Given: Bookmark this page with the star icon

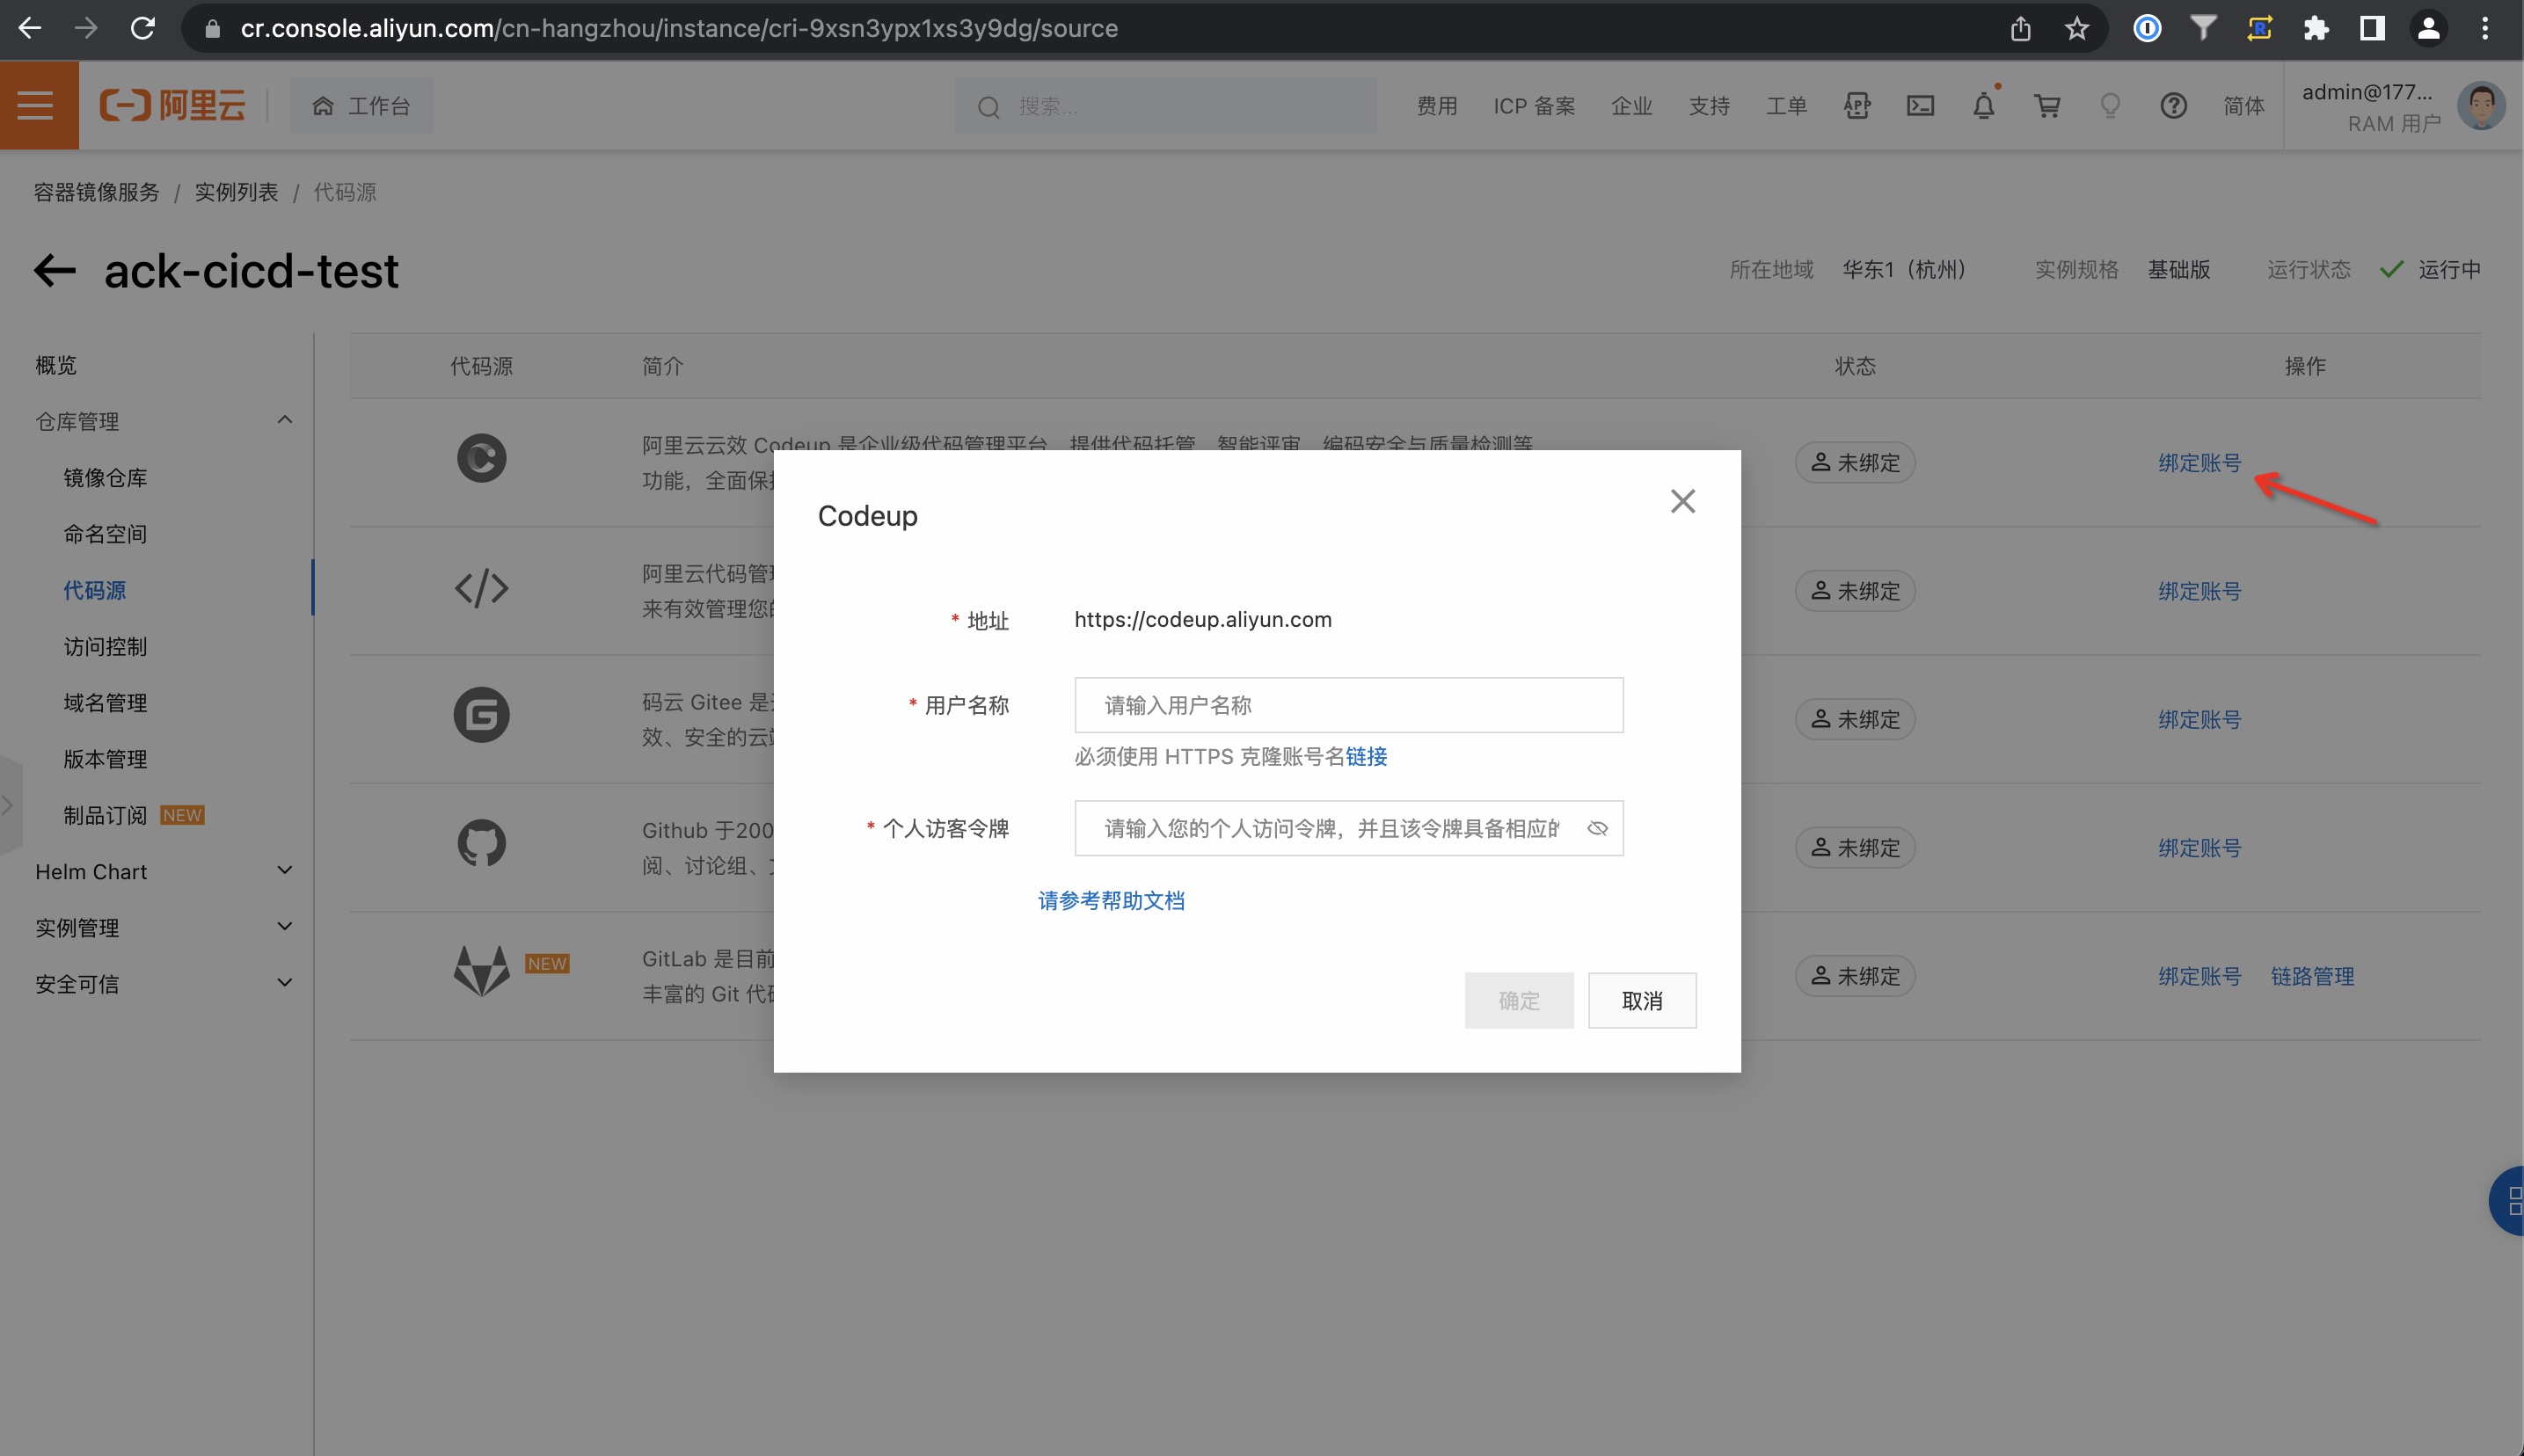Looking at the screenshot, I should click(x=2077, y=28).
